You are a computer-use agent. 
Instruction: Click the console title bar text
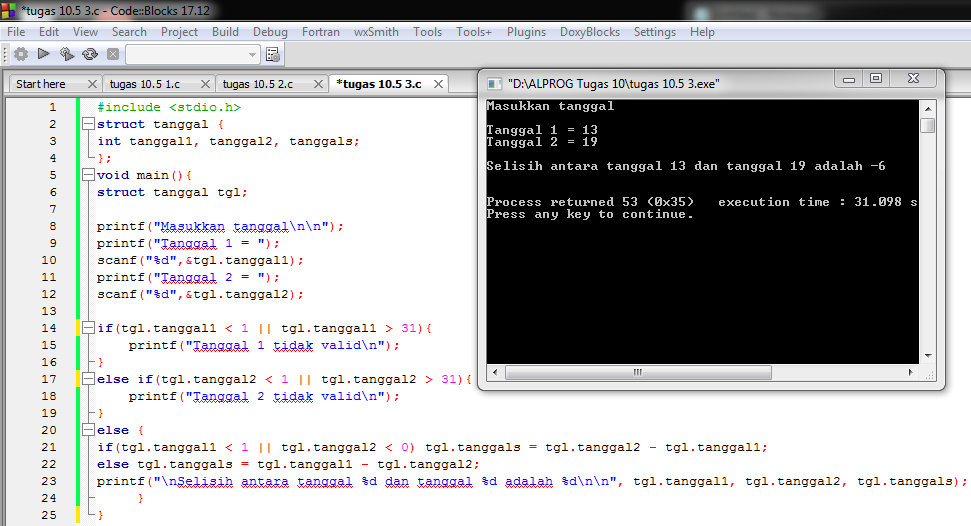point(614,84)
